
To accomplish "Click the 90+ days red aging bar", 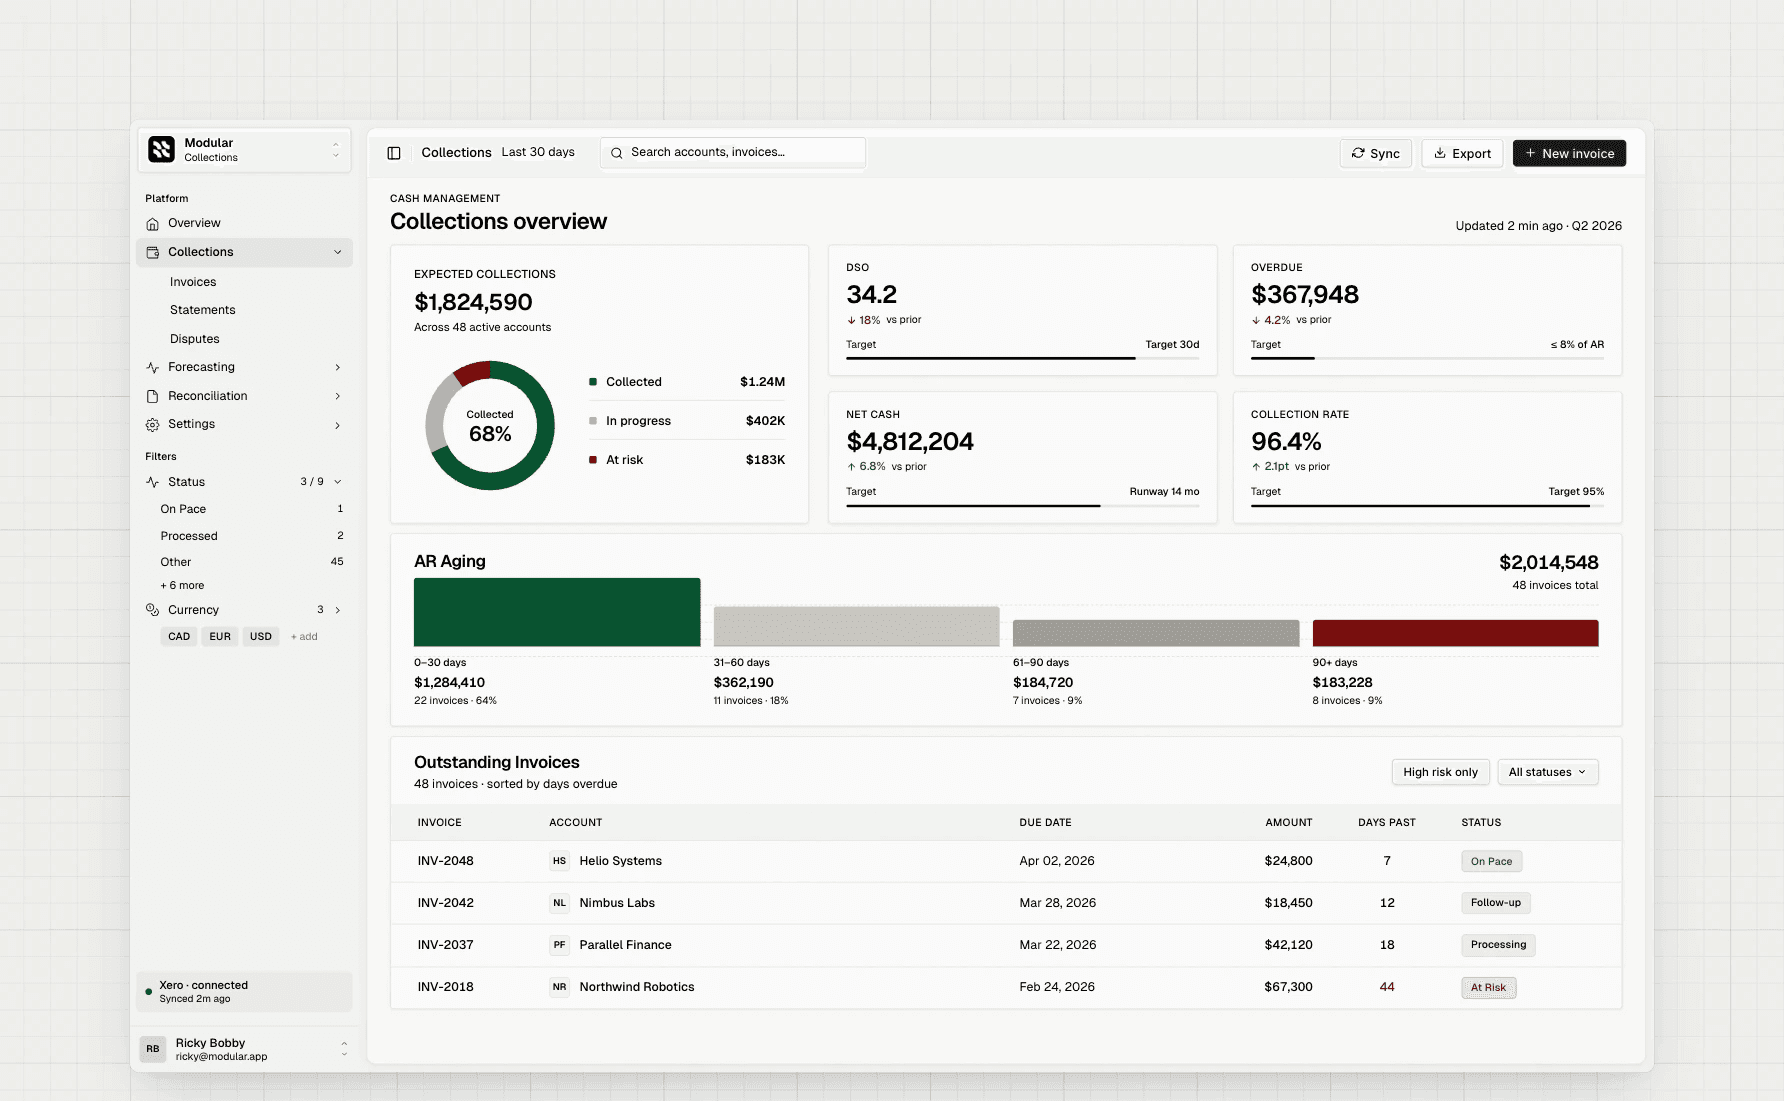I will point(1455,633).
